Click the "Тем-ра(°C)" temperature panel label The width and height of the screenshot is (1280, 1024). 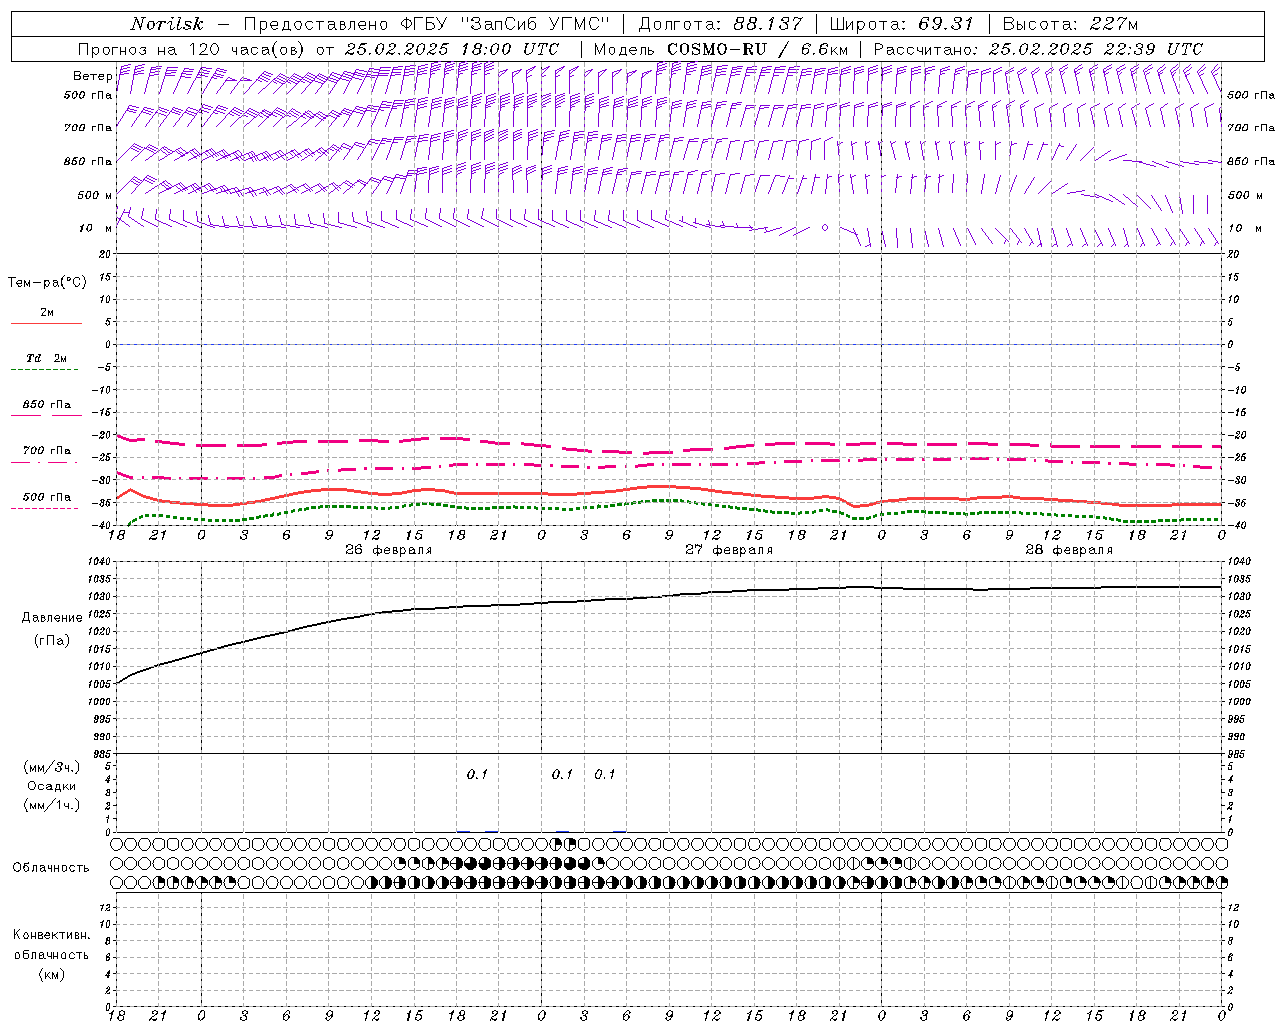(x=47, y=283)
